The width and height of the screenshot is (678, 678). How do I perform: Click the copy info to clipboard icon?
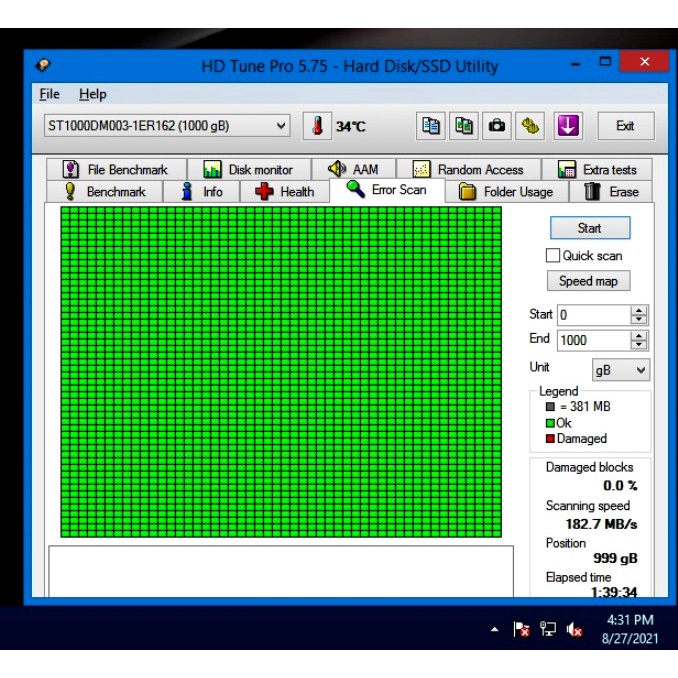pos(431,126)
